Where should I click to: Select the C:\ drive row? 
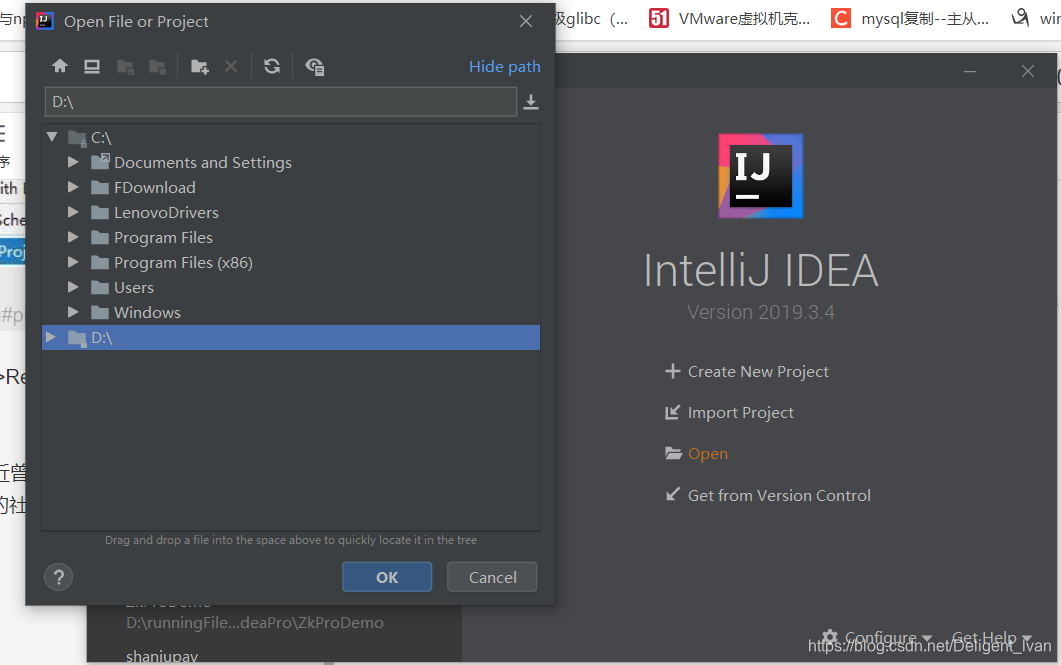(291, 137)
